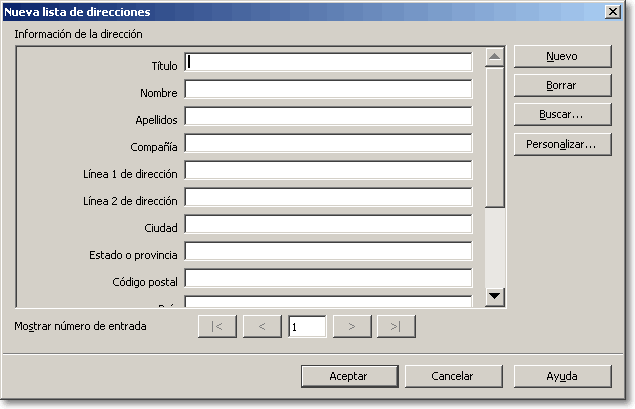
Task: Focus the Línea 1 de dirección field
Action: 328,170
